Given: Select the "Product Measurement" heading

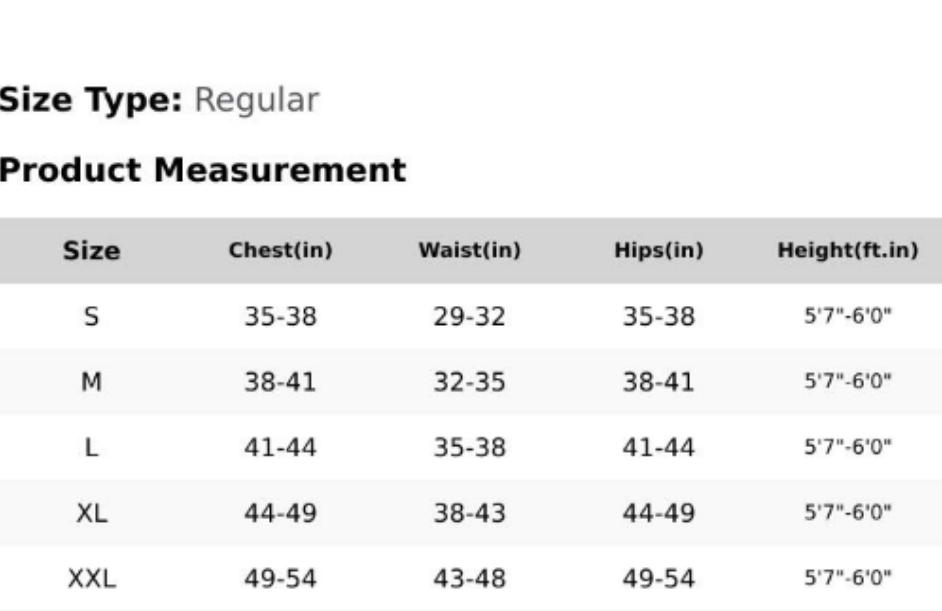Looking at the screenshot, I should [202, 170].
